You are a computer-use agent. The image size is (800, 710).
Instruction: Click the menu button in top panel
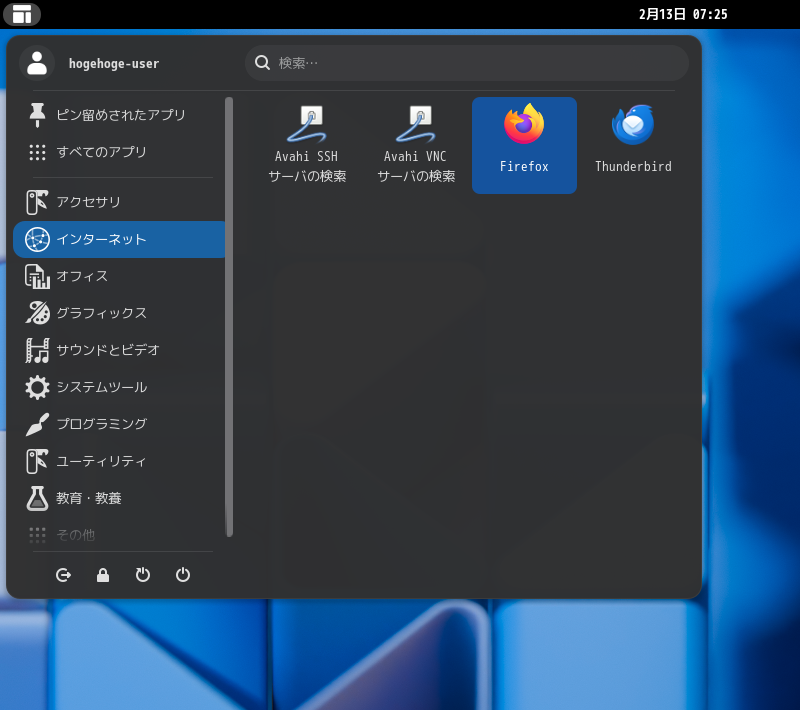coord(22,14)
